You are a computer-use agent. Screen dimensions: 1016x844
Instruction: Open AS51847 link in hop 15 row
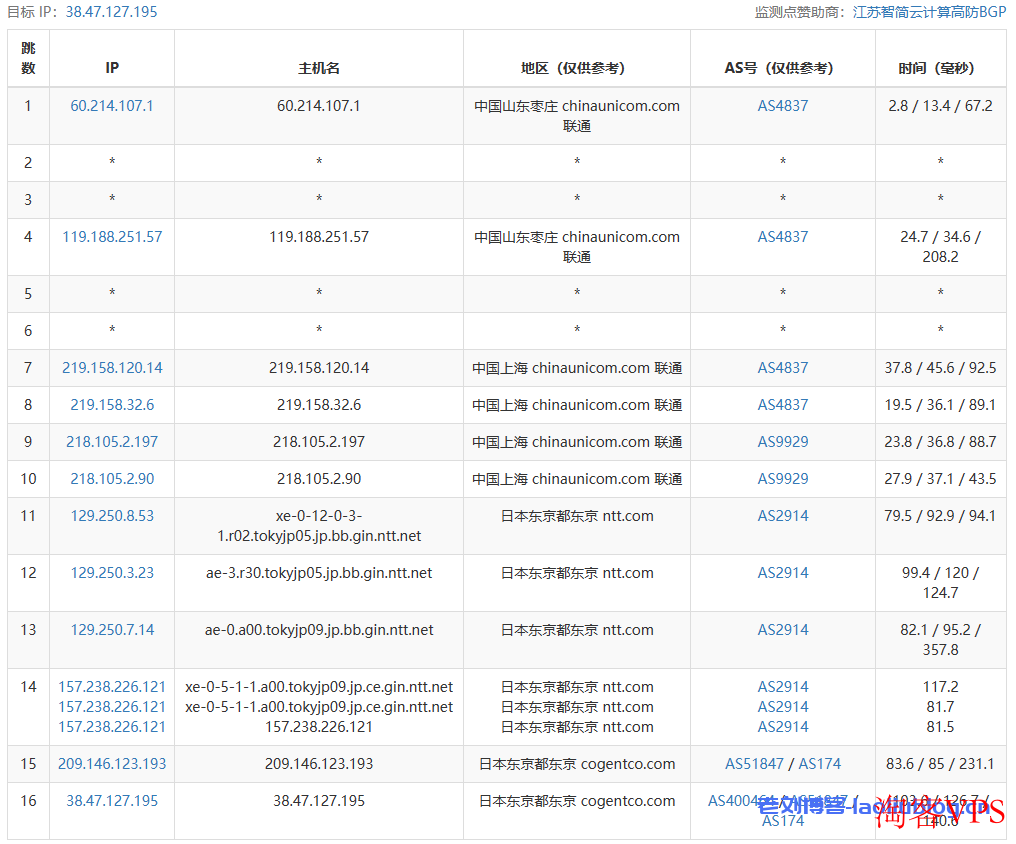click(x=754, y=764)
